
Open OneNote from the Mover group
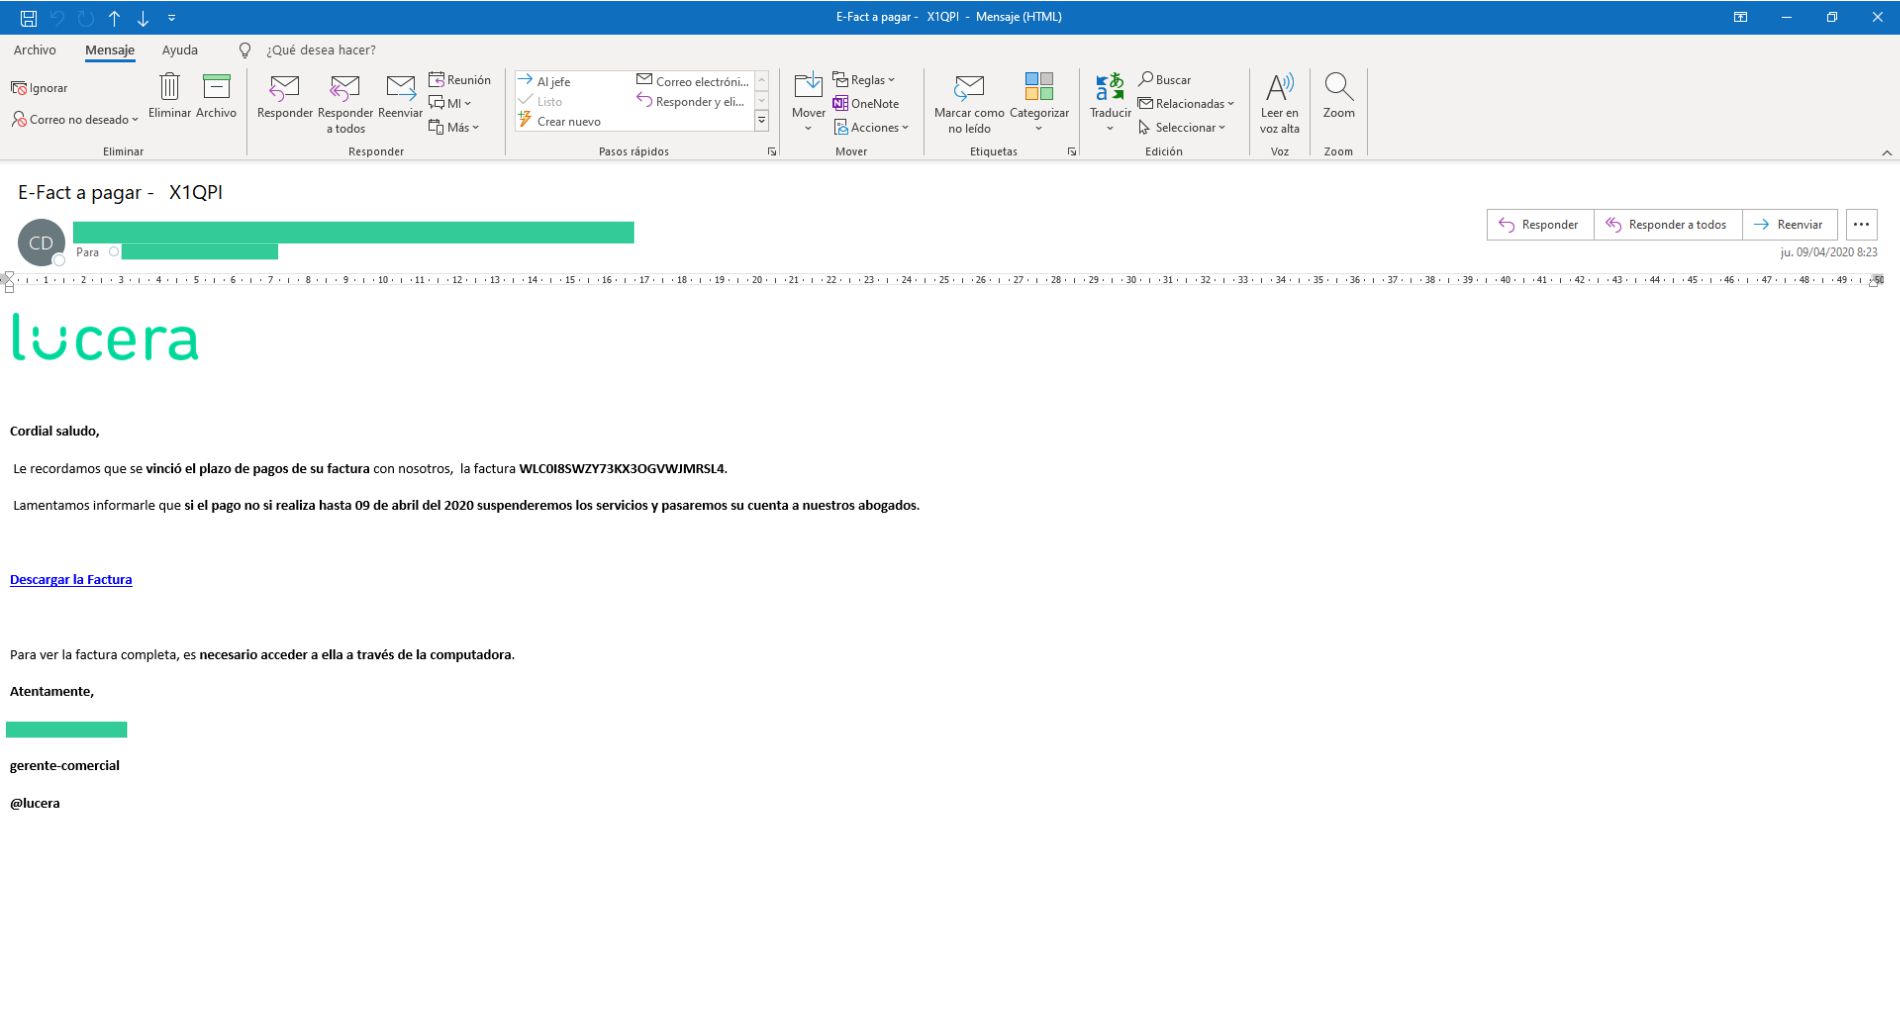[x=865, y=104]
